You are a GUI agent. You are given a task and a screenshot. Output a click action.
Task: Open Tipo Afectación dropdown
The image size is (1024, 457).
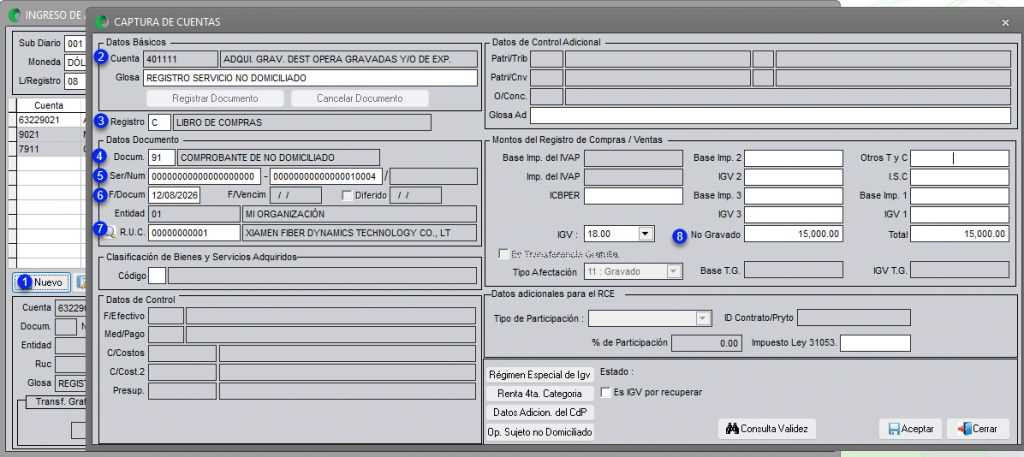pyautogui.click(x=675, y=271)
